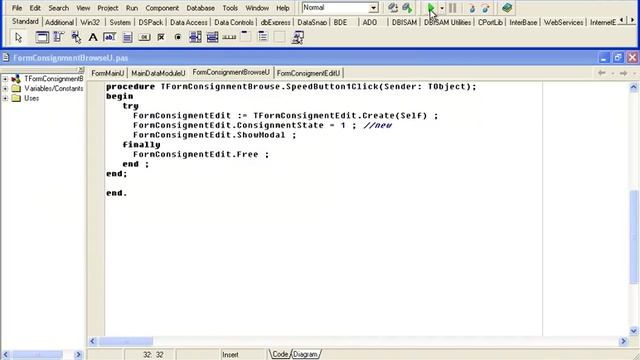Choose the GroupBox component icon
The height and width of the screenshot is (360, 640).
pos(246,38)
